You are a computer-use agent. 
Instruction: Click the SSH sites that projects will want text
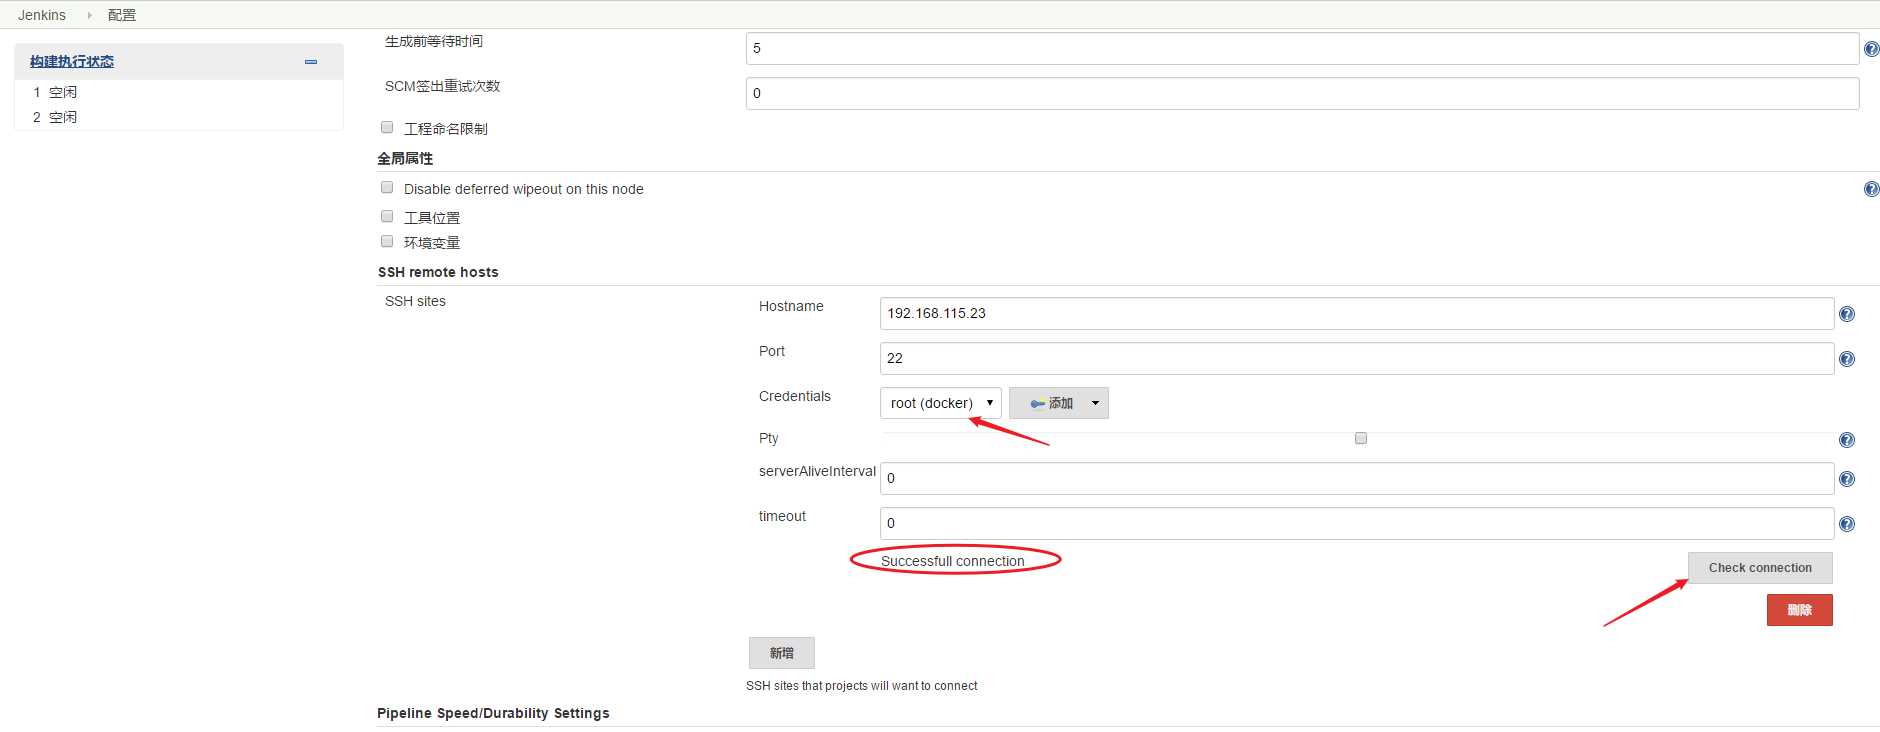[x=861, y=686]
